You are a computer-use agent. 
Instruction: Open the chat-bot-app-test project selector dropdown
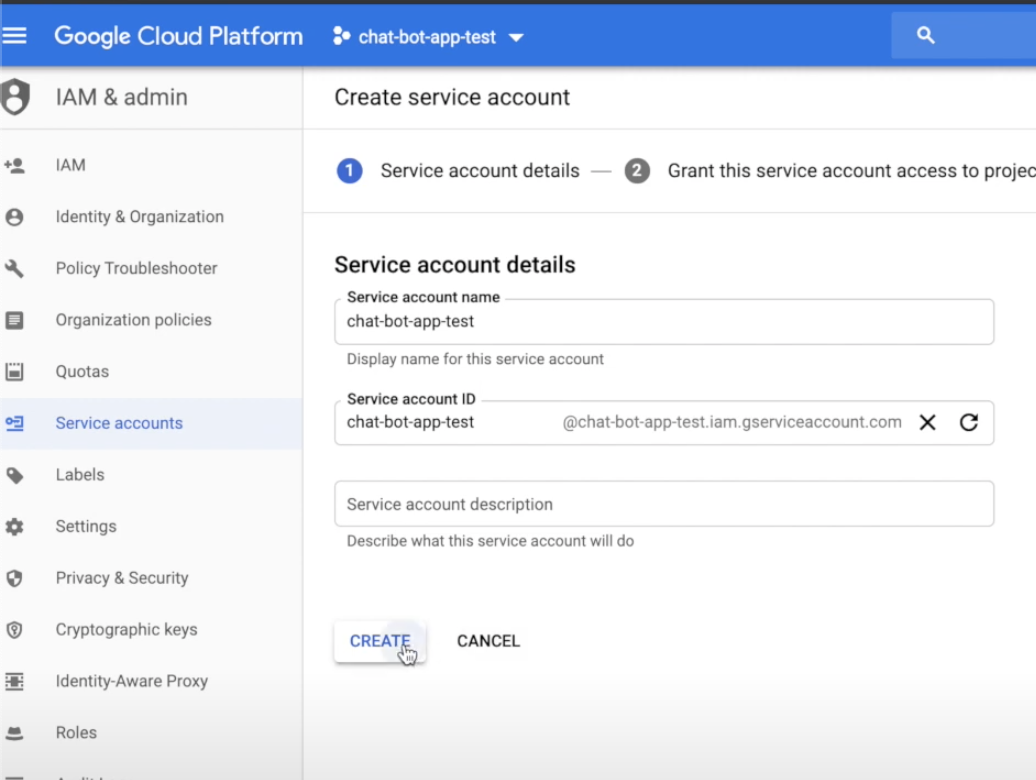click(x=428, y=37)
